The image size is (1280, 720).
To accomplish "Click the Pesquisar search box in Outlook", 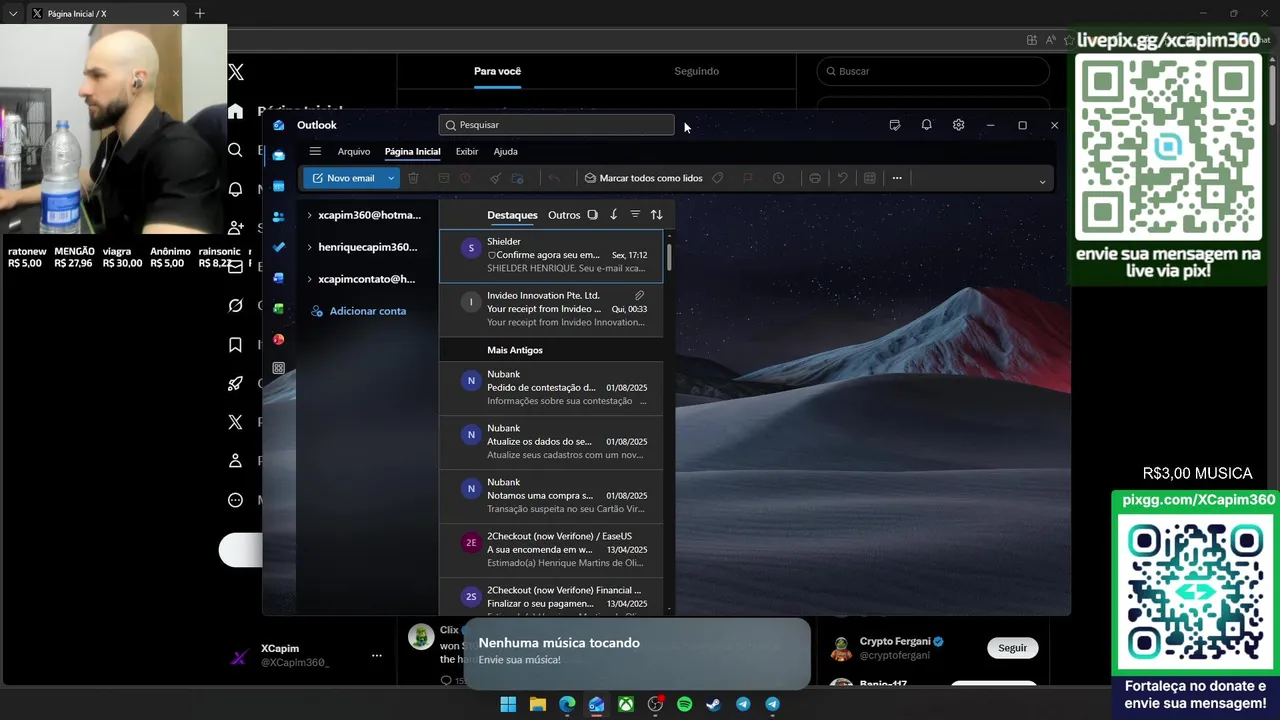I will point(557,125).
